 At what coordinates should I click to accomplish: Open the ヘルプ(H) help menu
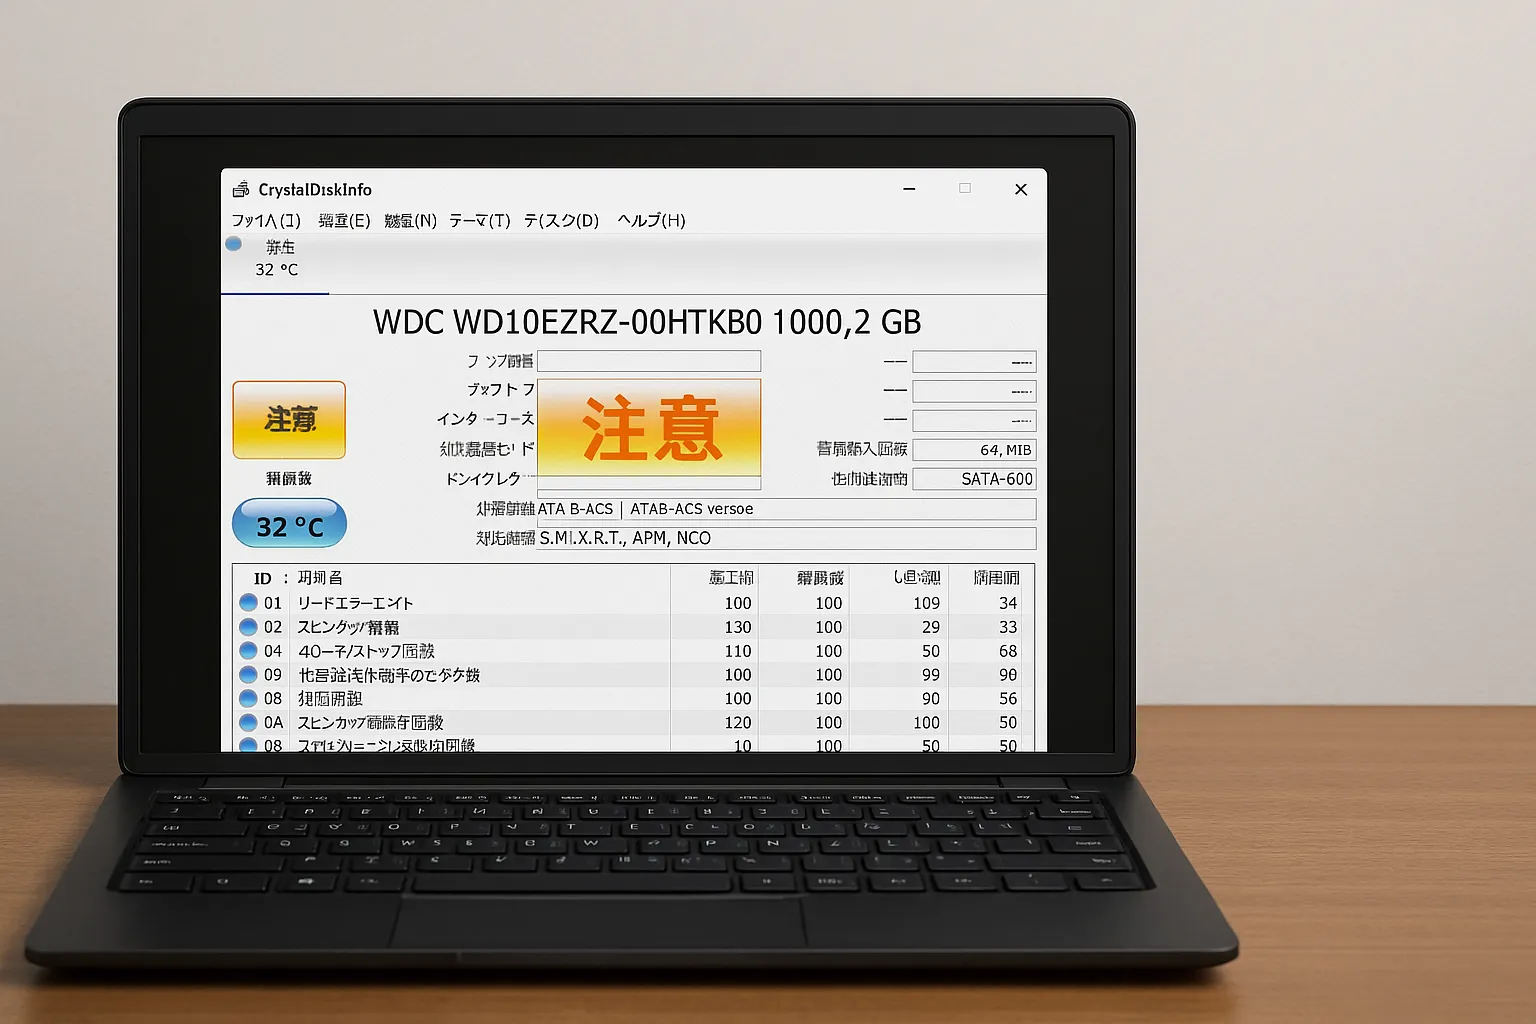(652, 220)
